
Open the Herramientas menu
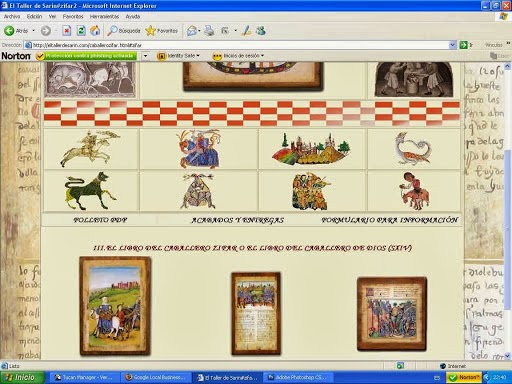pyautogui.click(x=104, y=16)
